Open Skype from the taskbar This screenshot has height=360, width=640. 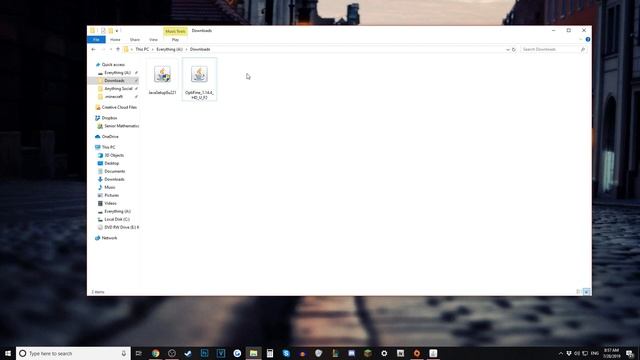click(286, 353)
